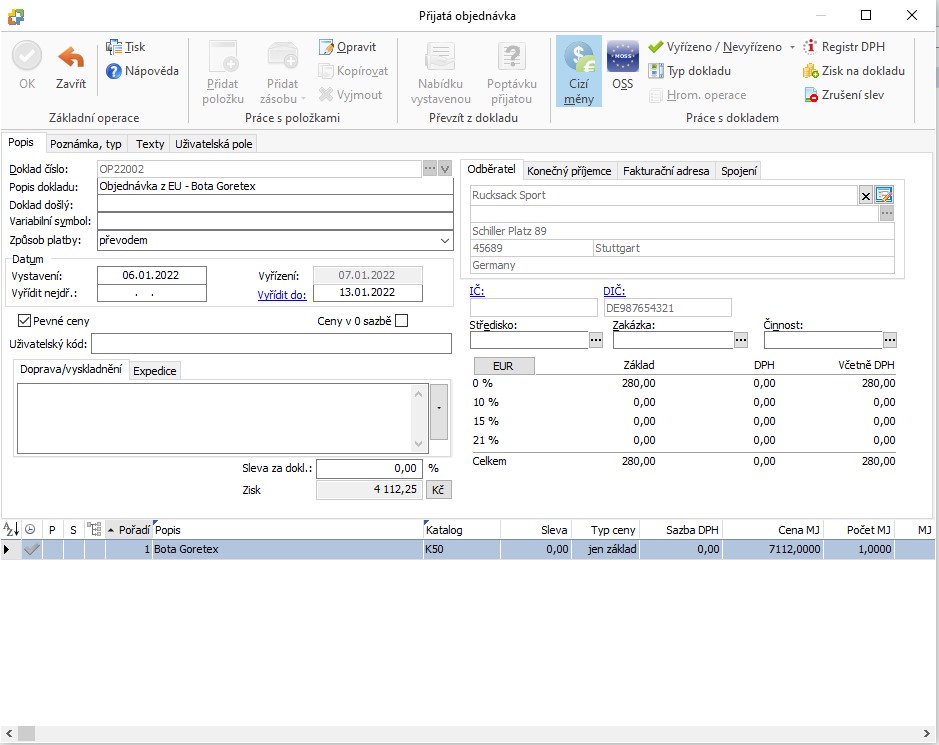Expand the Doklad číslo V dropdown

445,169
